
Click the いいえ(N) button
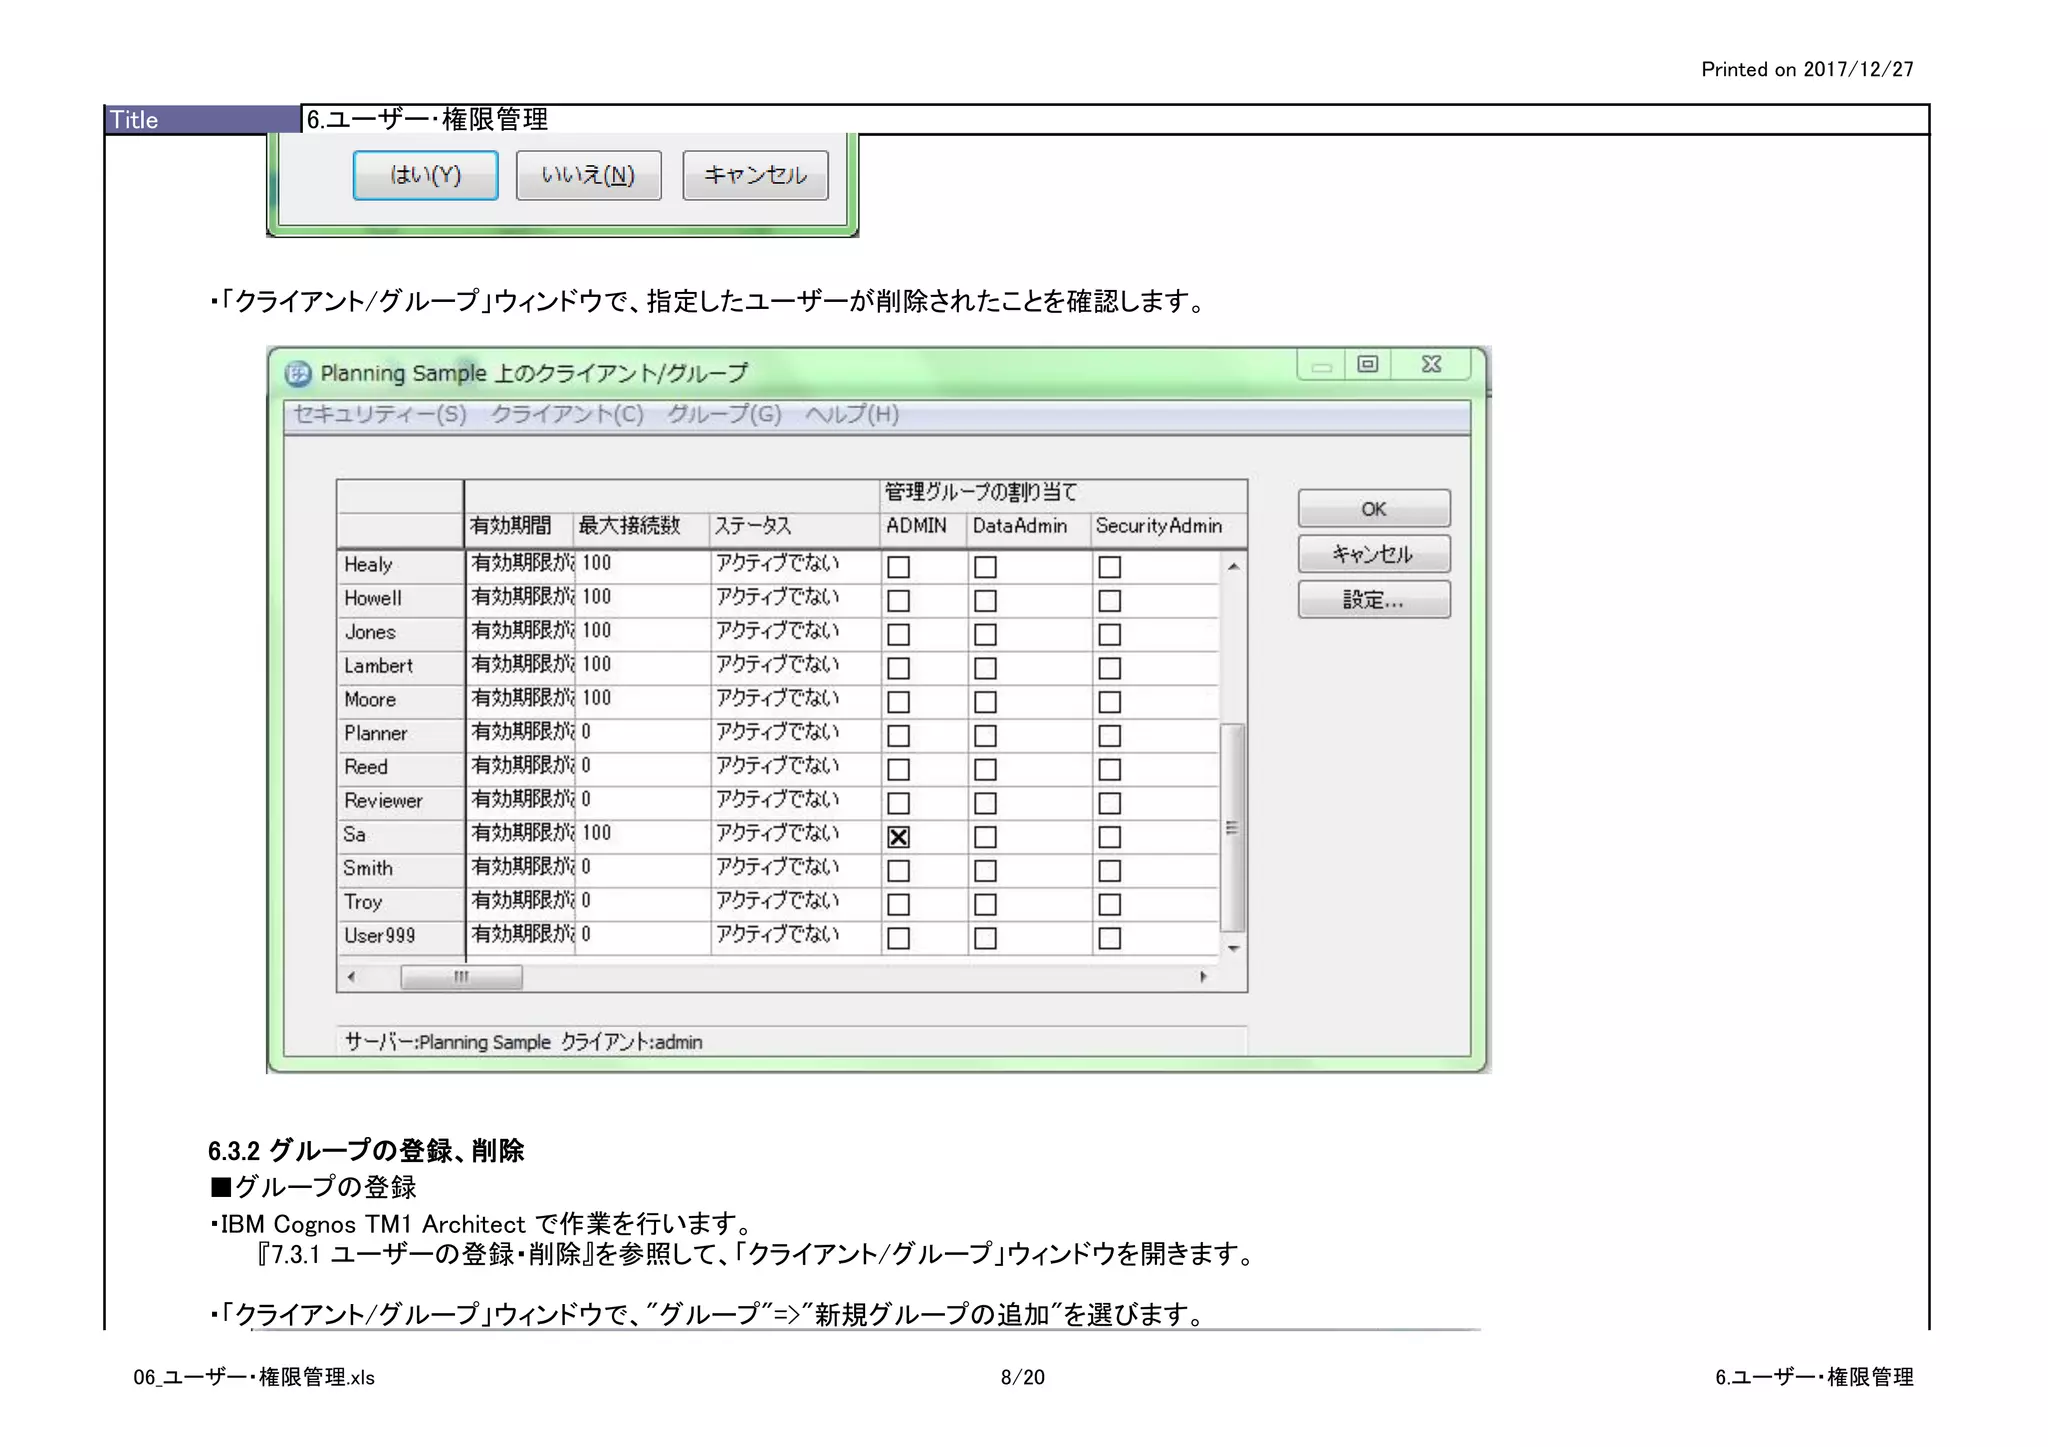pos(588,175)
